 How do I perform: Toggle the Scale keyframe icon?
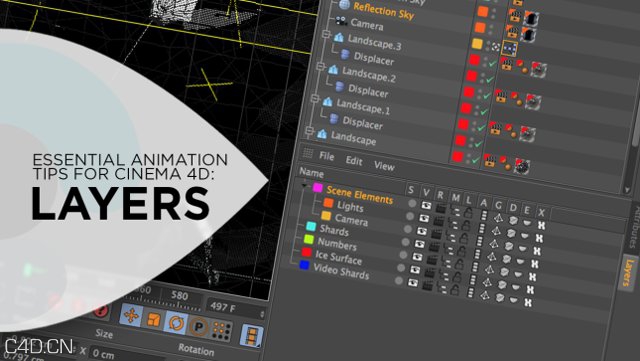[154, 320]
